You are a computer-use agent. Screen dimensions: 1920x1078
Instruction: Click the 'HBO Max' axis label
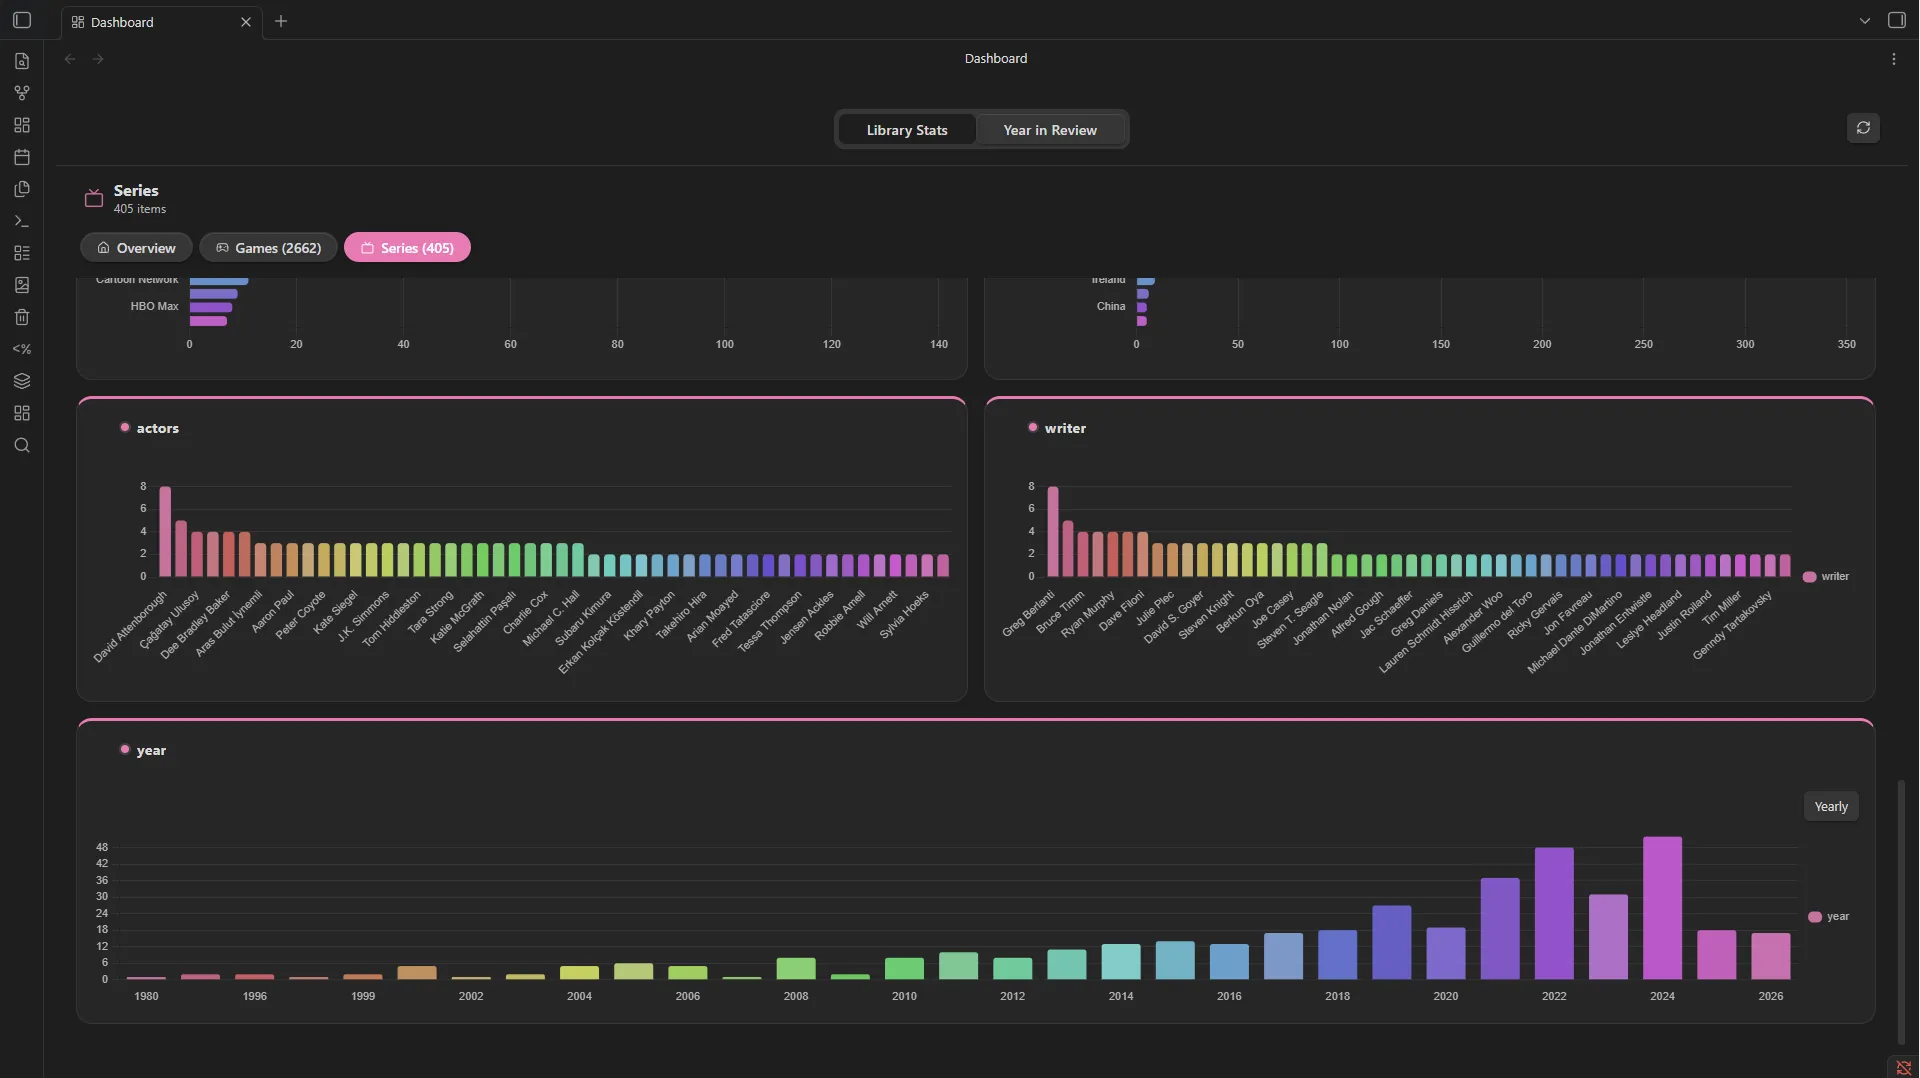pyautogui.click(x=154, y=307)
